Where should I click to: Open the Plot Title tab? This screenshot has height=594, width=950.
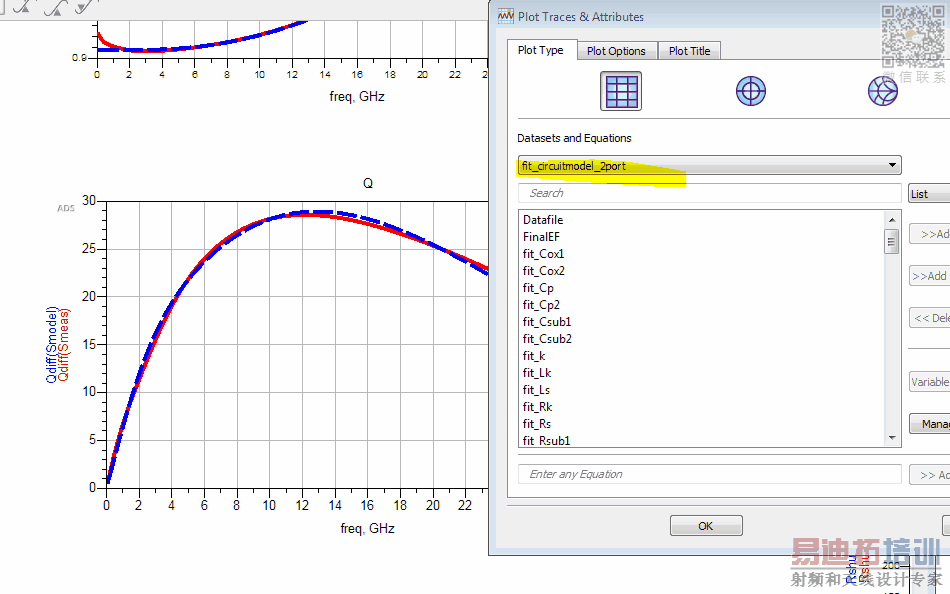tap(689, 51)
